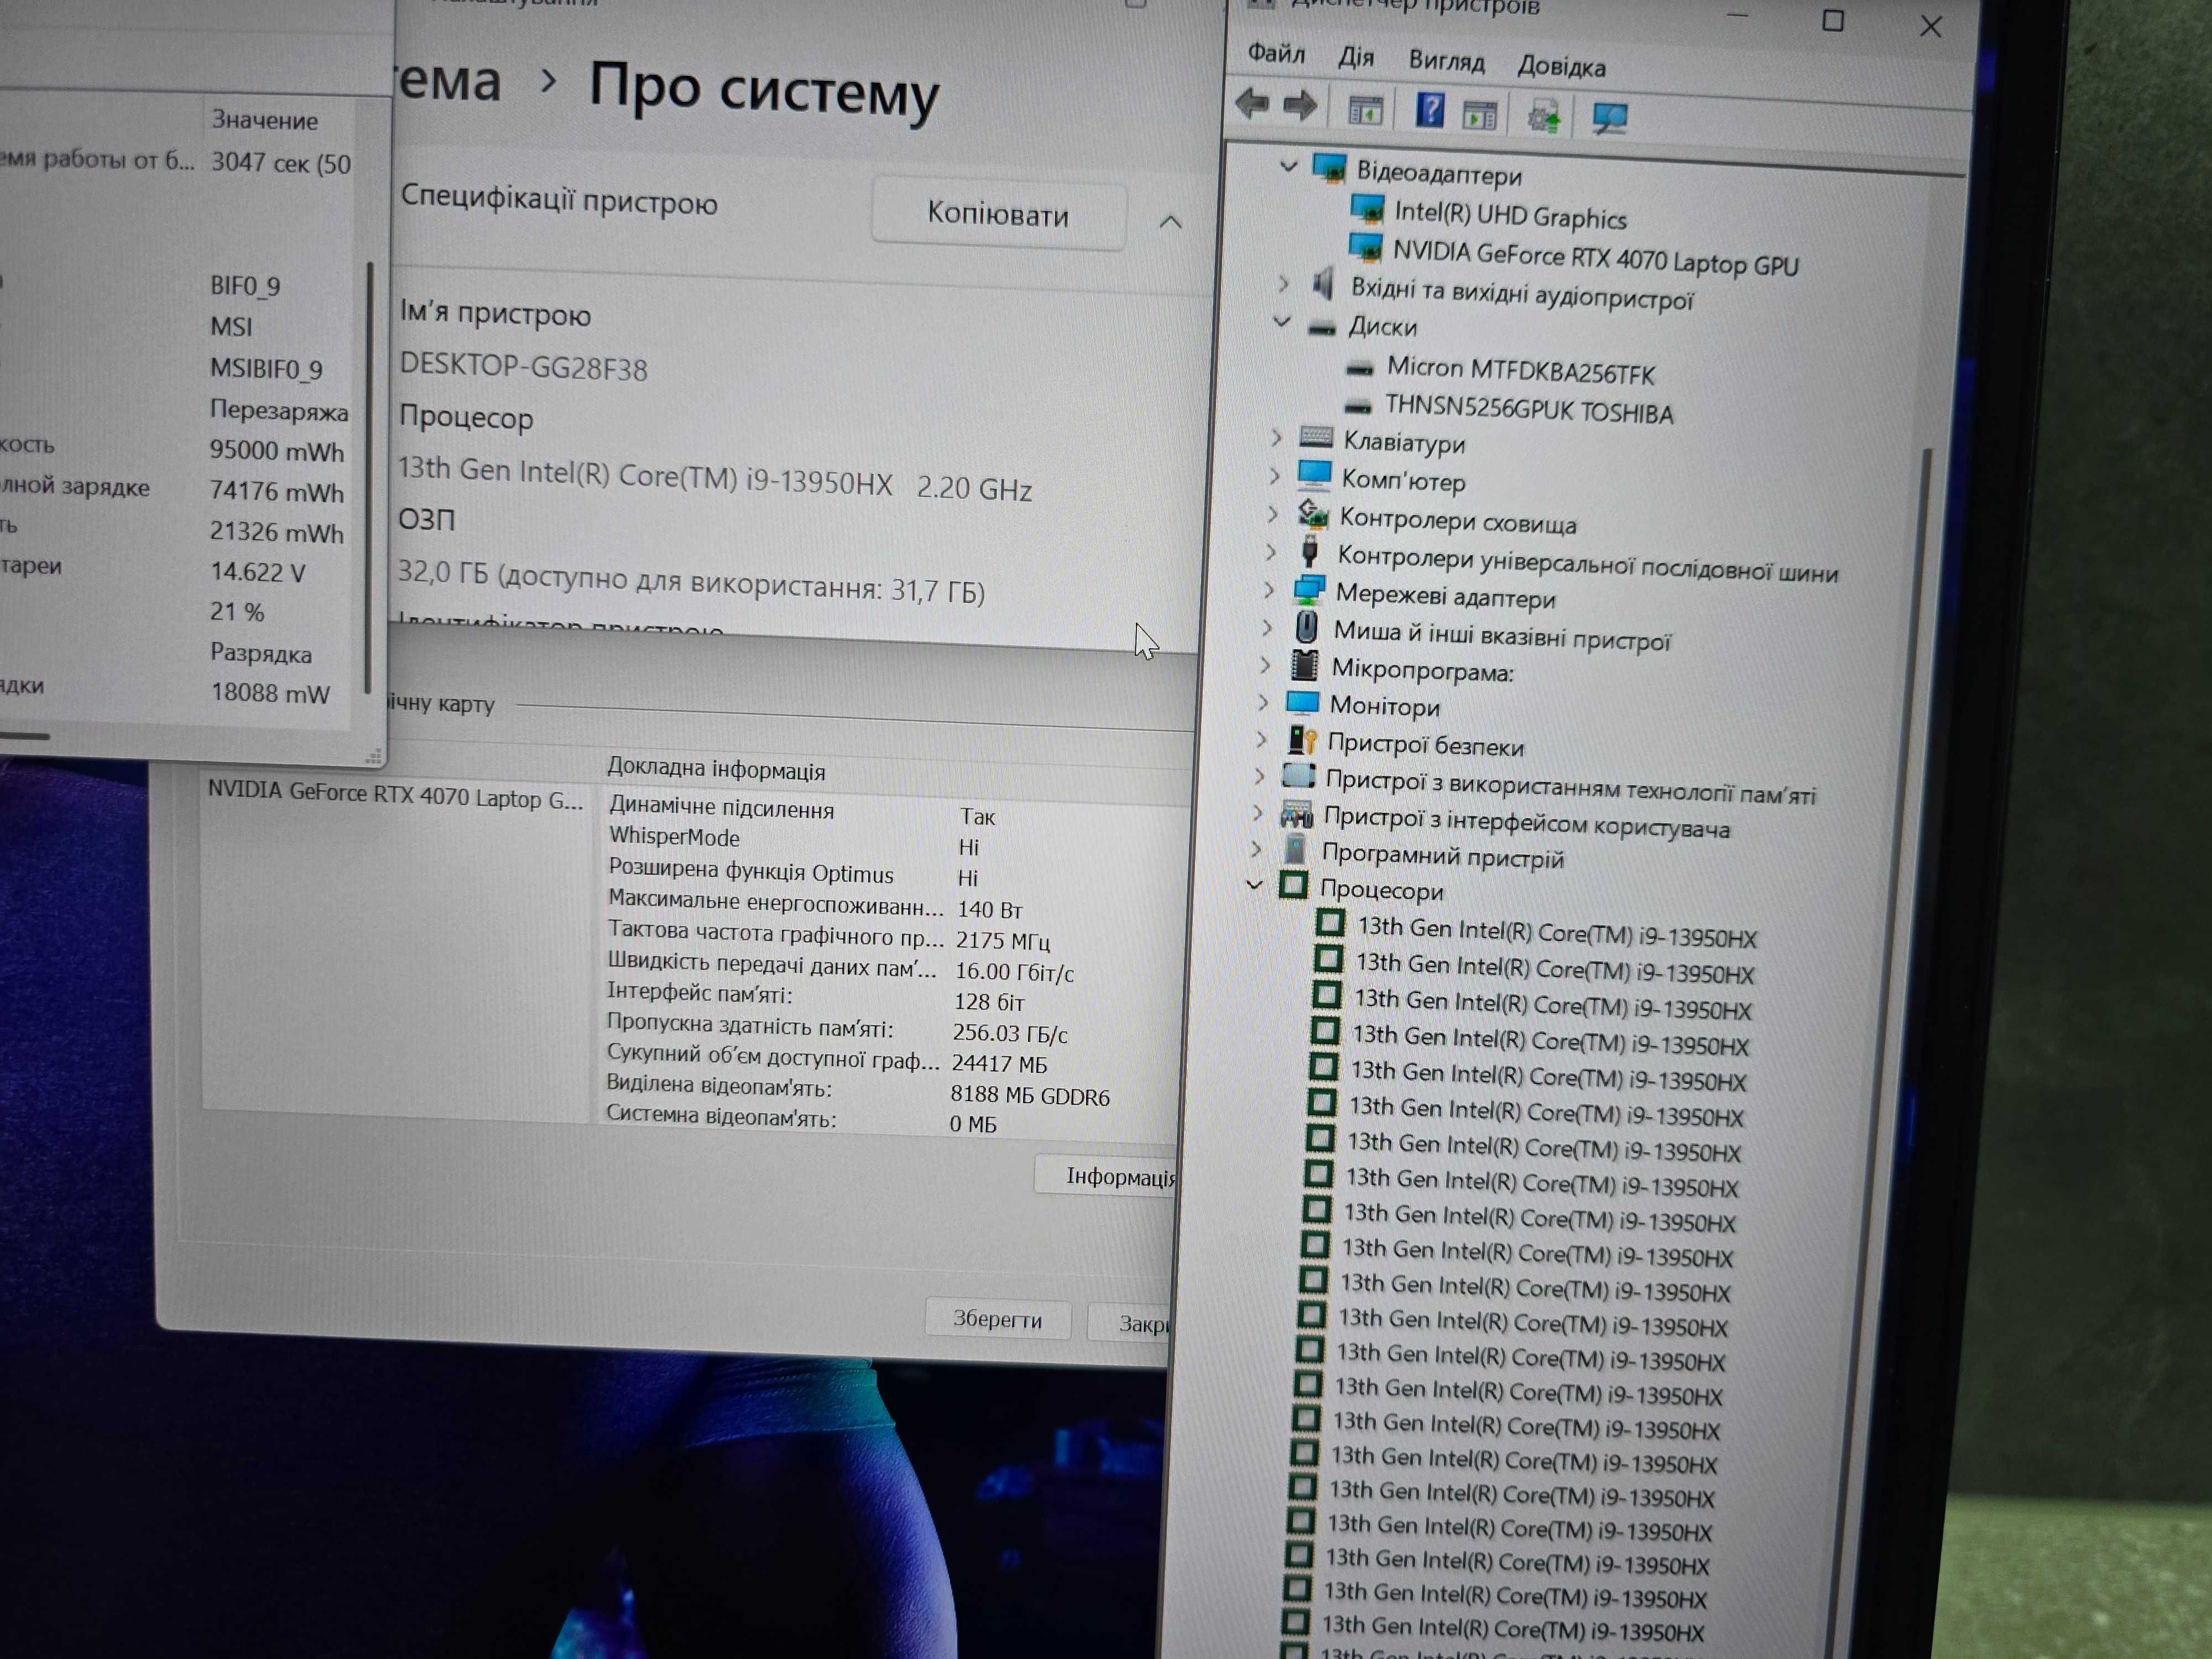Click the 32,0 ГБ RAM value text

pos(691,583)
